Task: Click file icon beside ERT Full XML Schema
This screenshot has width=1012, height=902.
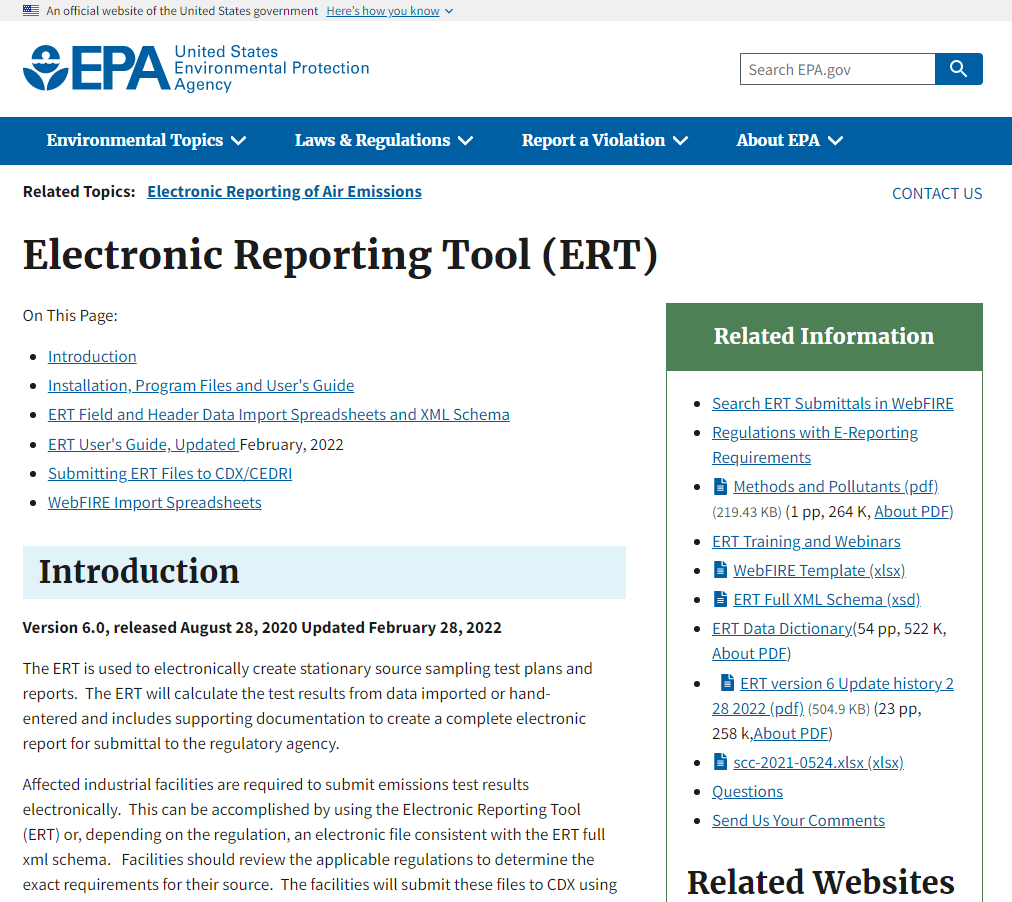Action: click(720, 599)
